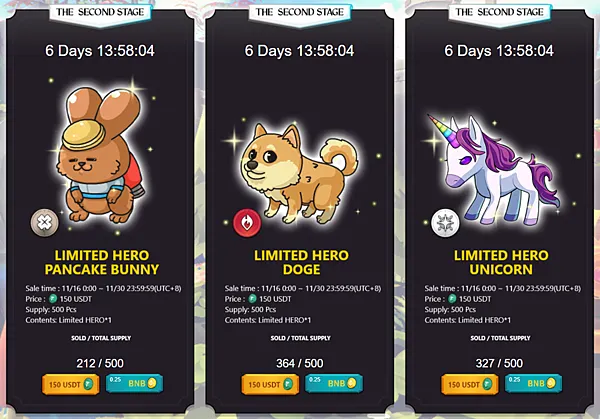Image resolution: width=600 pixels, height=419 pixels.
Task: Click the green USDT icon next to Bunny price
Action: tap(53, 299)
